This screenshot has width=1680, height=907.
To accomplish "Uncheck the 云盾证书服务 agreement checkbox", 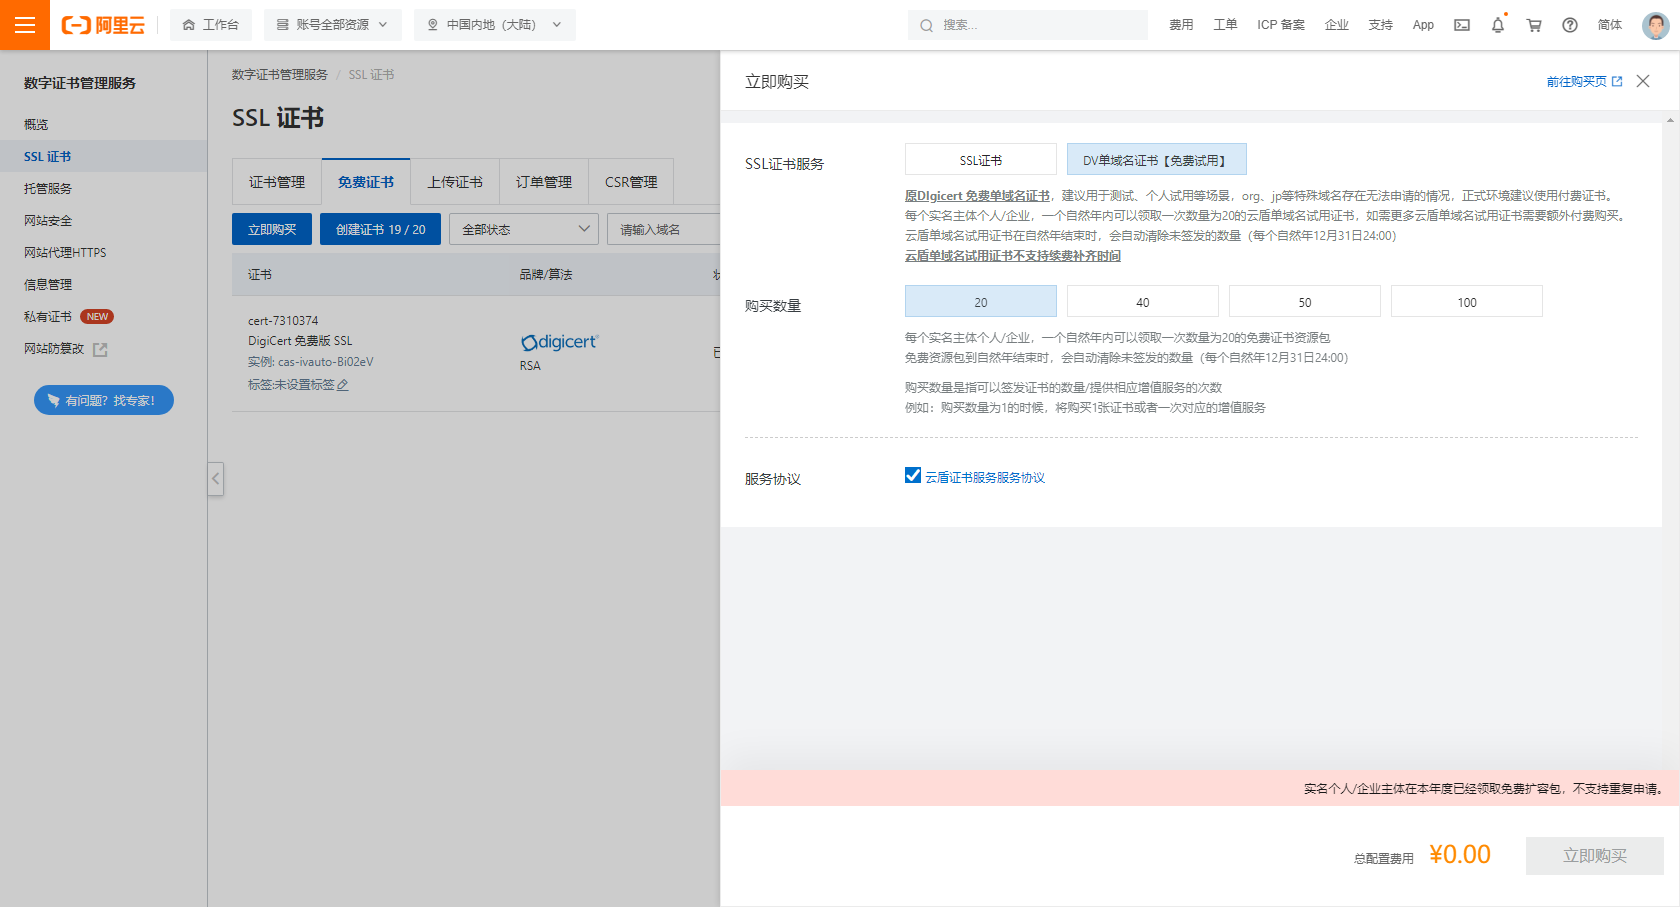I will tap(913, 476).
